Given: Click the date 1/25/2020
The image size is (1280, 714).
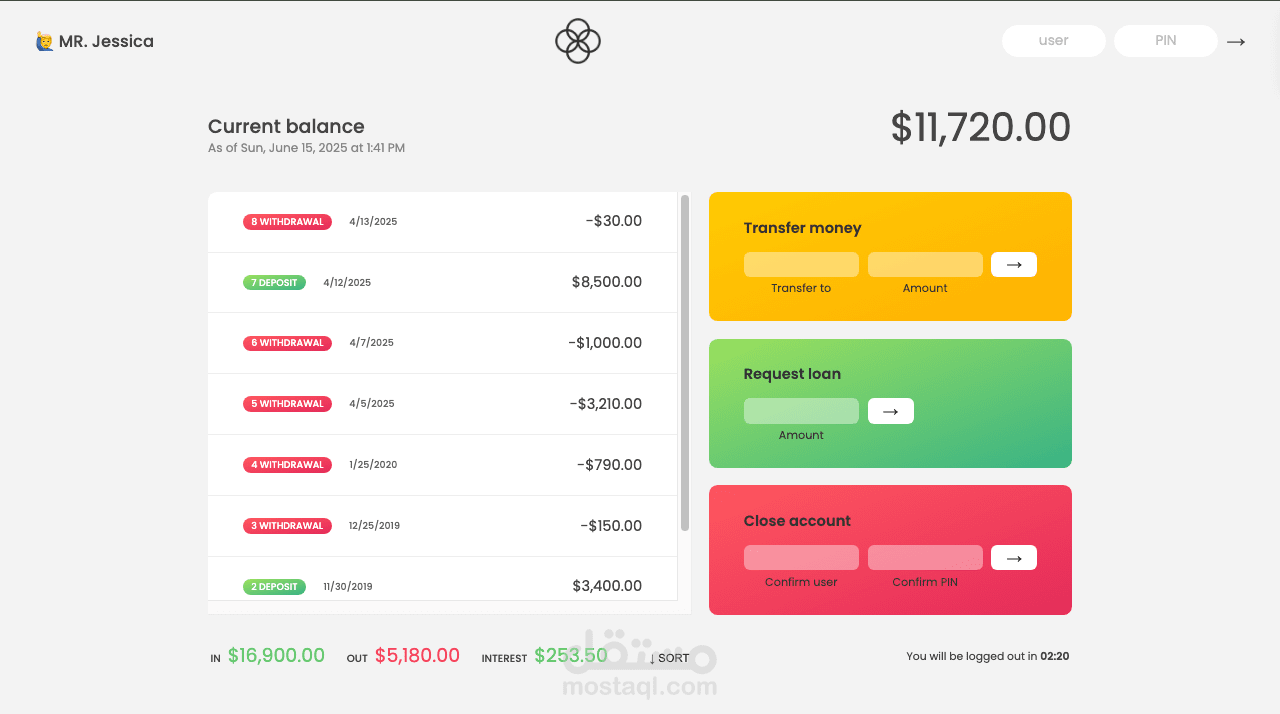Looking at the screenshot, I should tap(373, 465).
